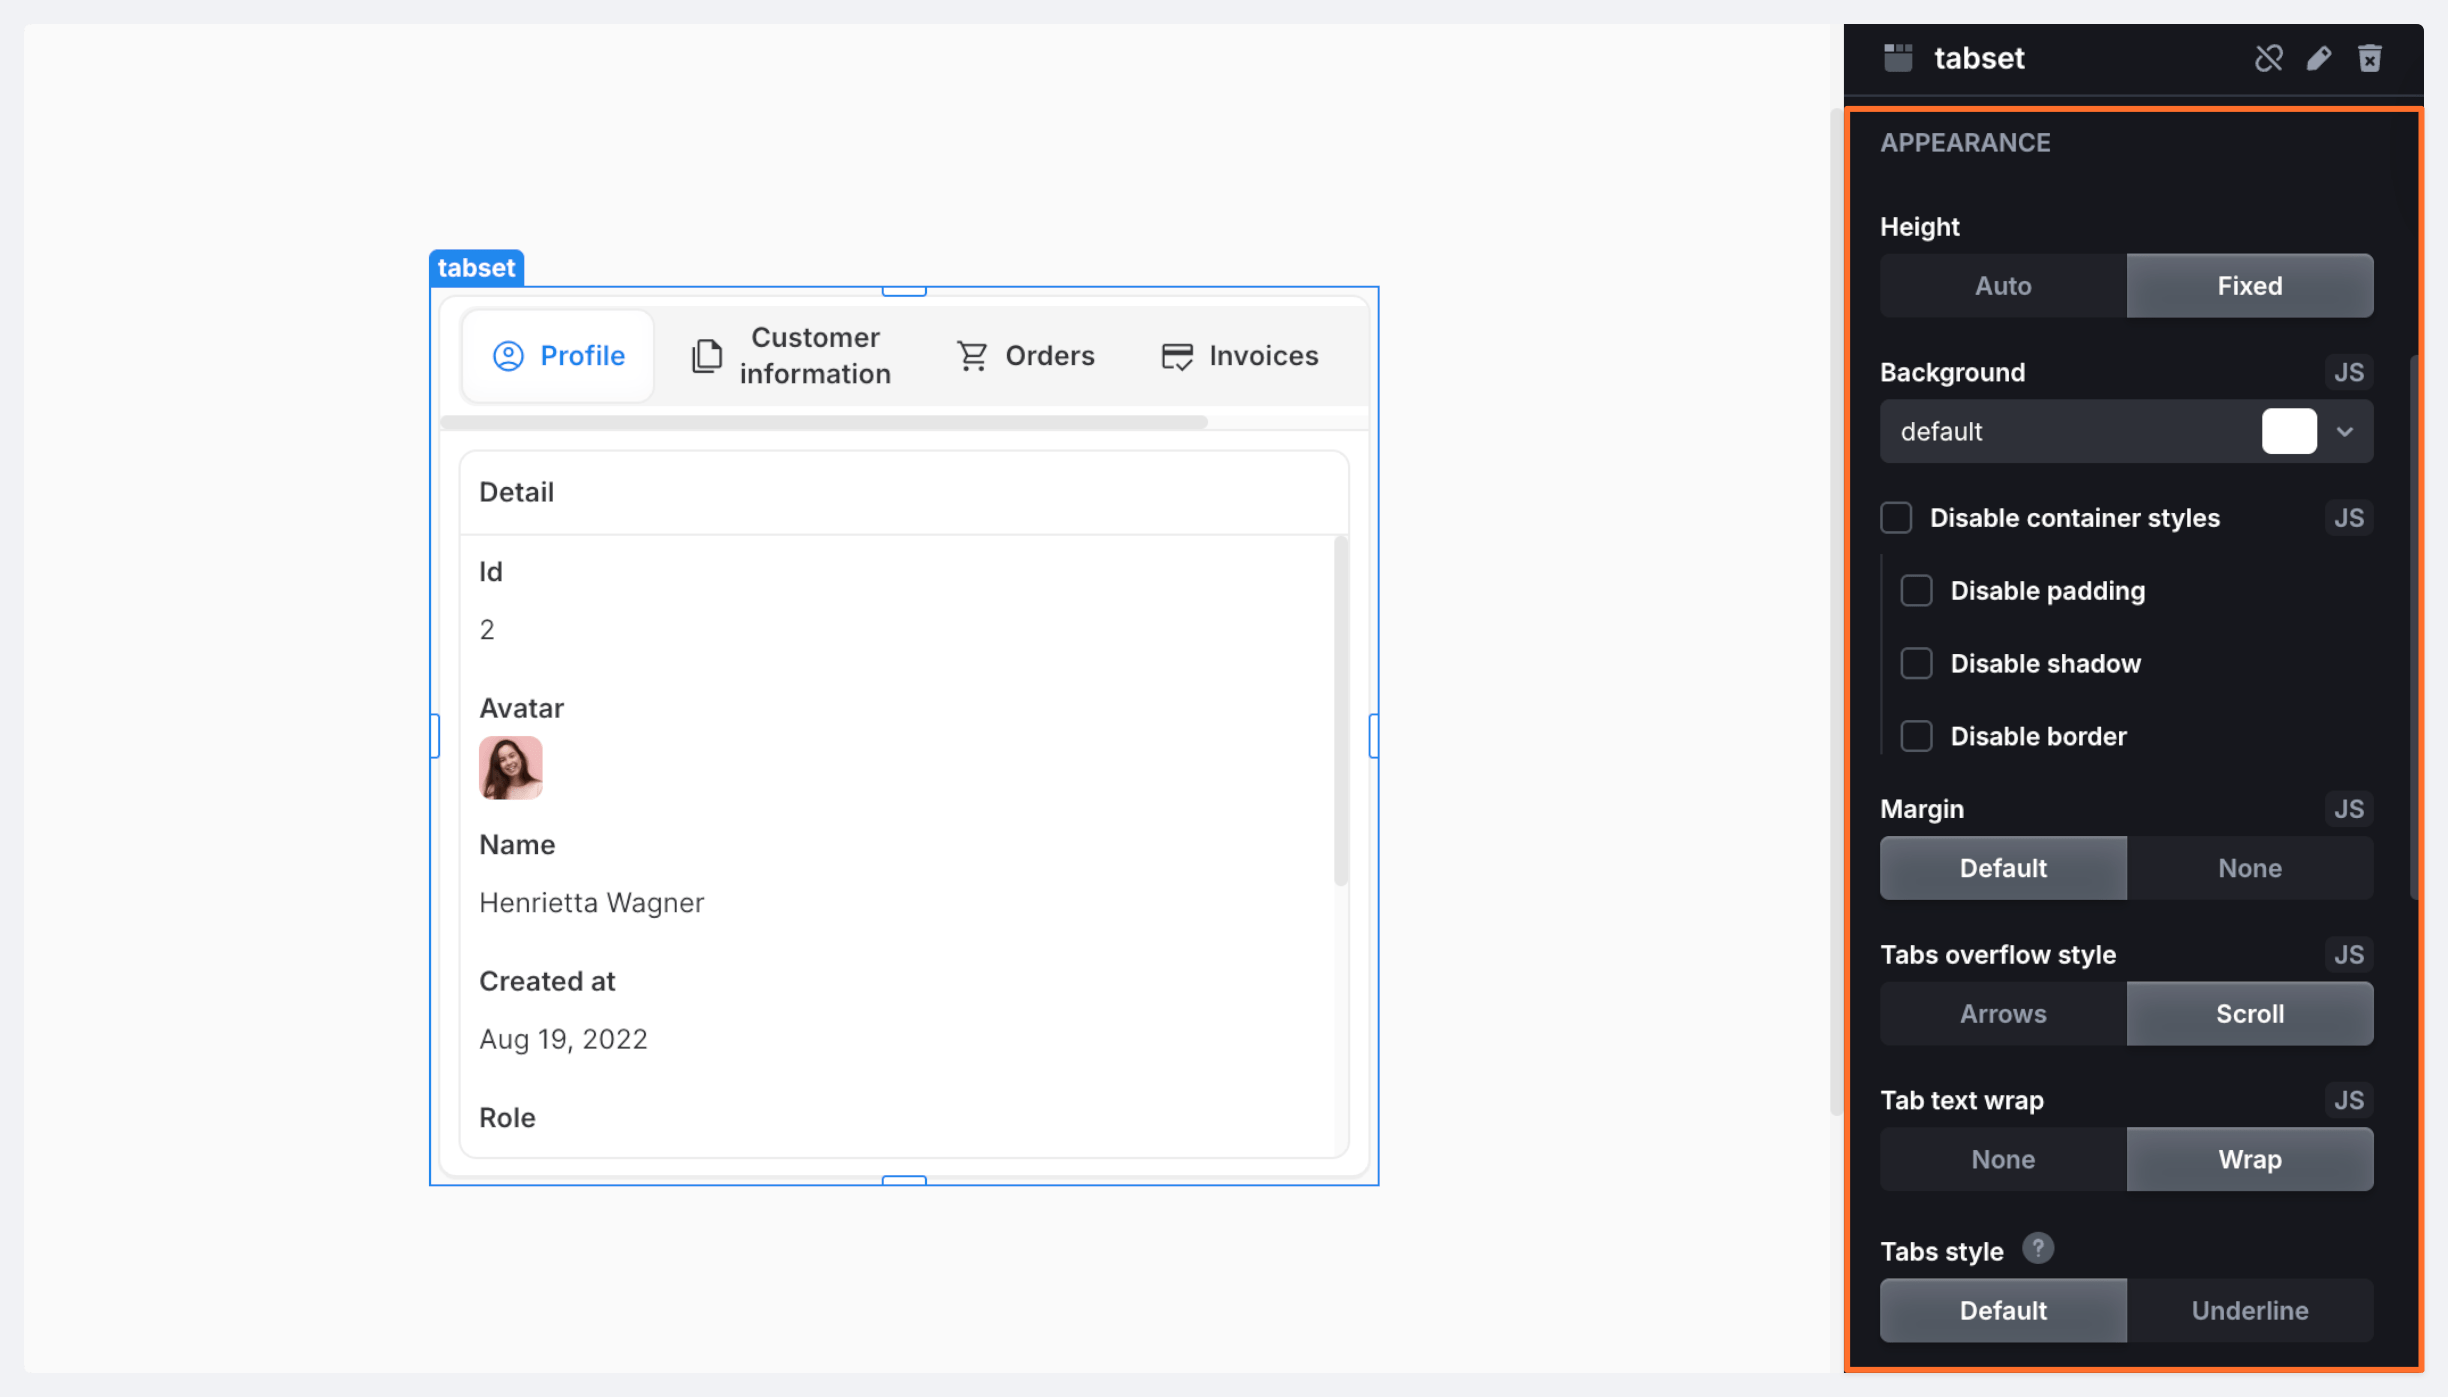The image size is (2448, 1397).
Task: Set Height to Auto
Action: pyautogui.click(x=2003, y=286)
